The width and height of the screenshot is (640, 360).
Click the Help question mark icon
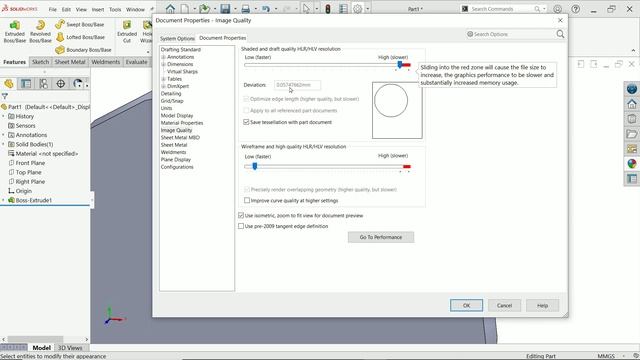576,9
